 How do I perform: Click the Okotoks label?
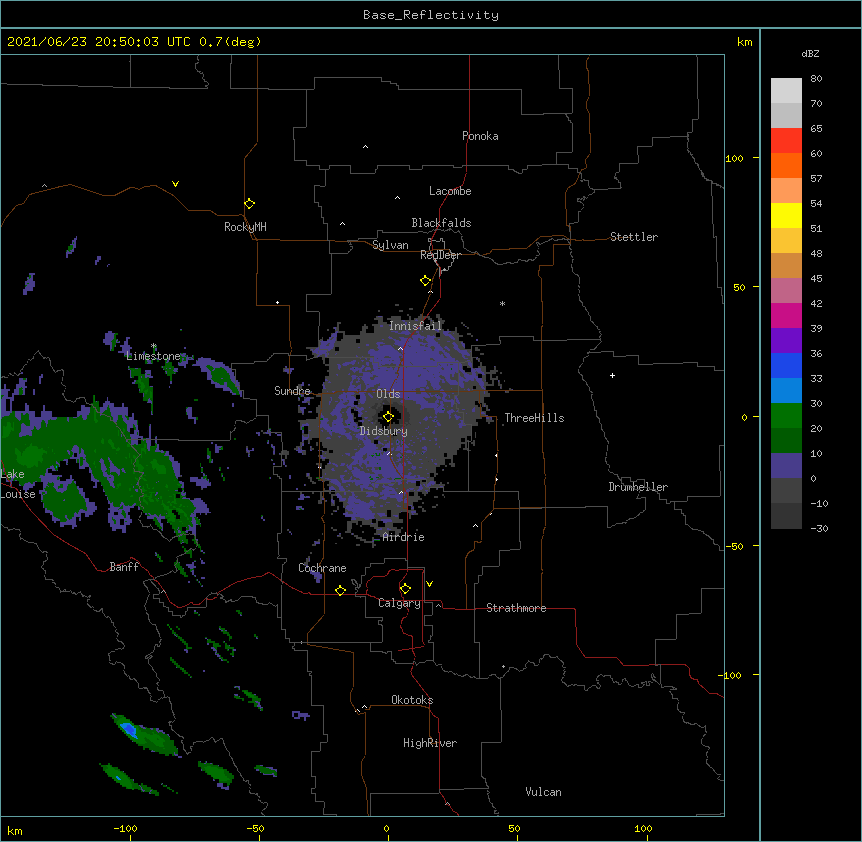tap(412, 700)
